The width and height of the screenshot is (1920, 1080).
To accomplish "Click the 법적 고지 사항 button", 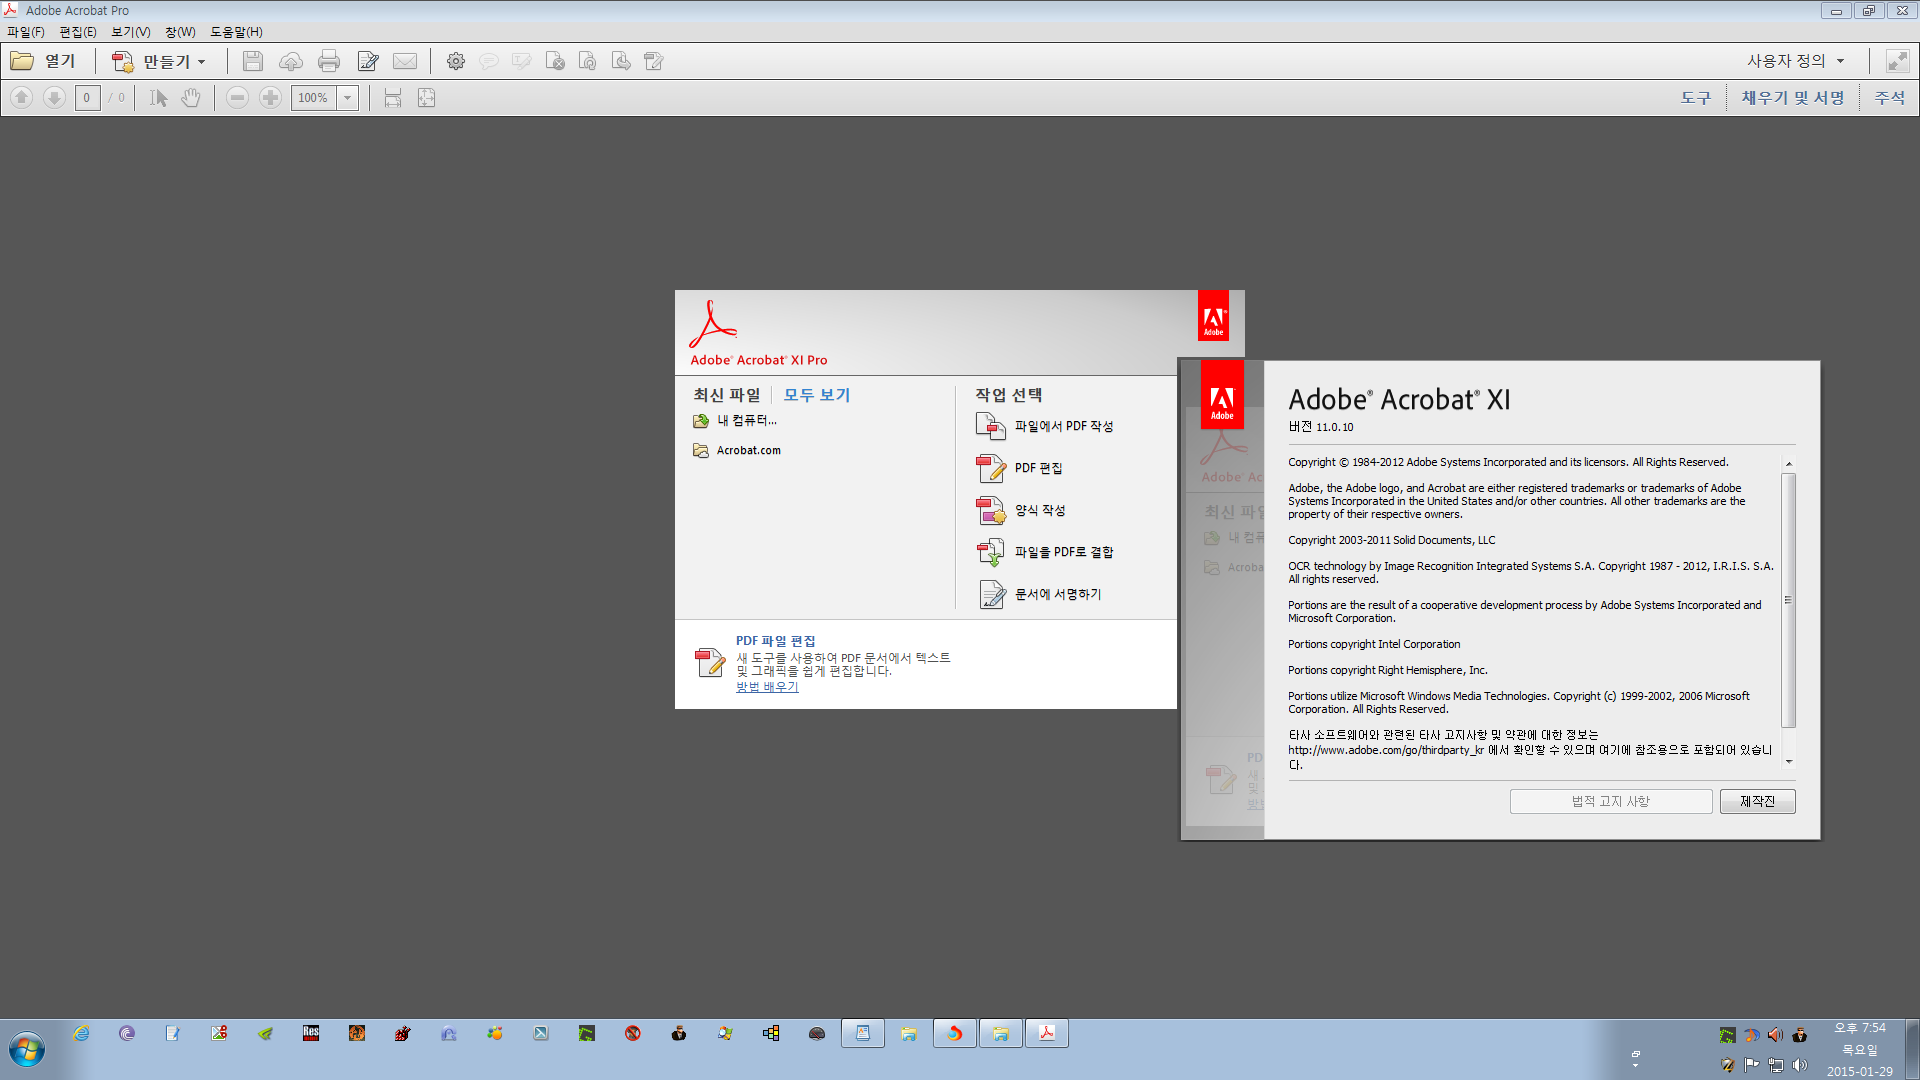I will tap(1611, 802).
